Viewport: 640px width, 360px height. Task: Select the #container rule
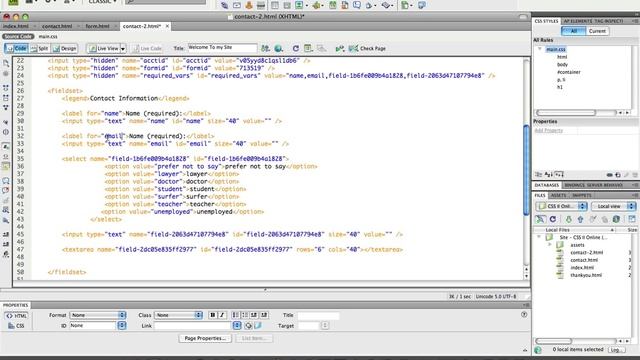(x=569, y=72)
